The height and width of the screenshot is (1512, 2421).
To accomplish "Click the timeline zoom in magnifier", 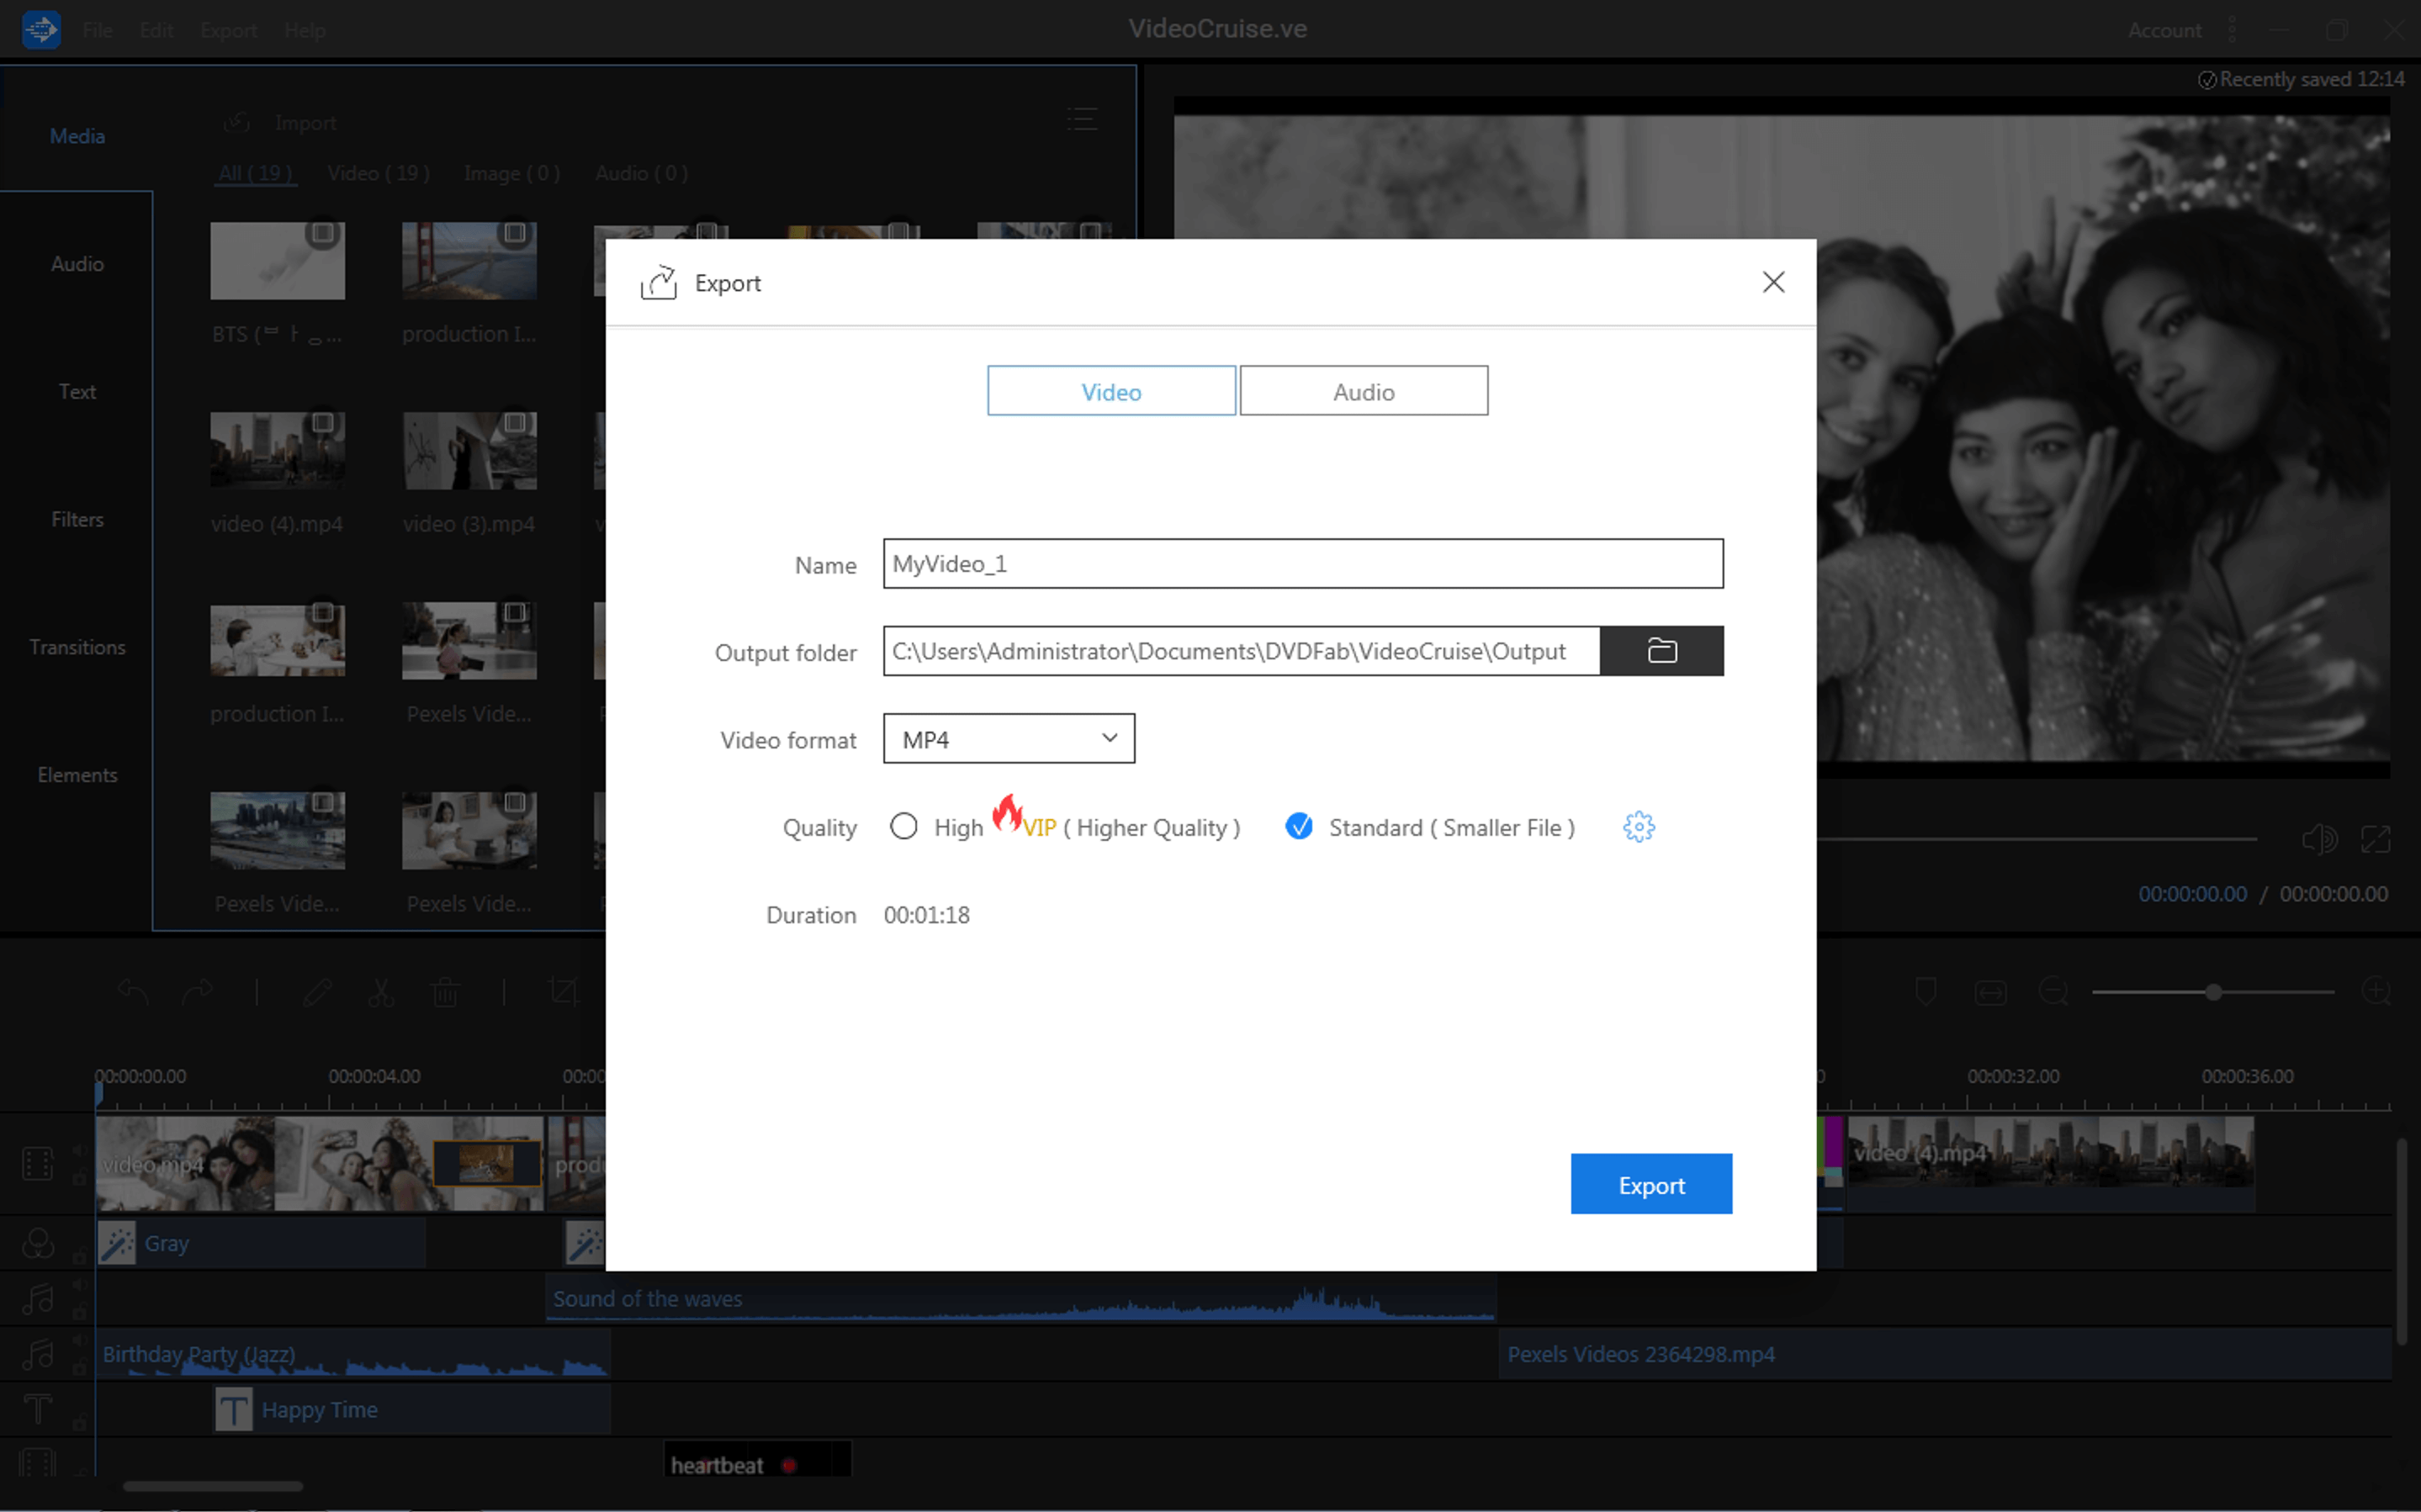I will 2376,992.
